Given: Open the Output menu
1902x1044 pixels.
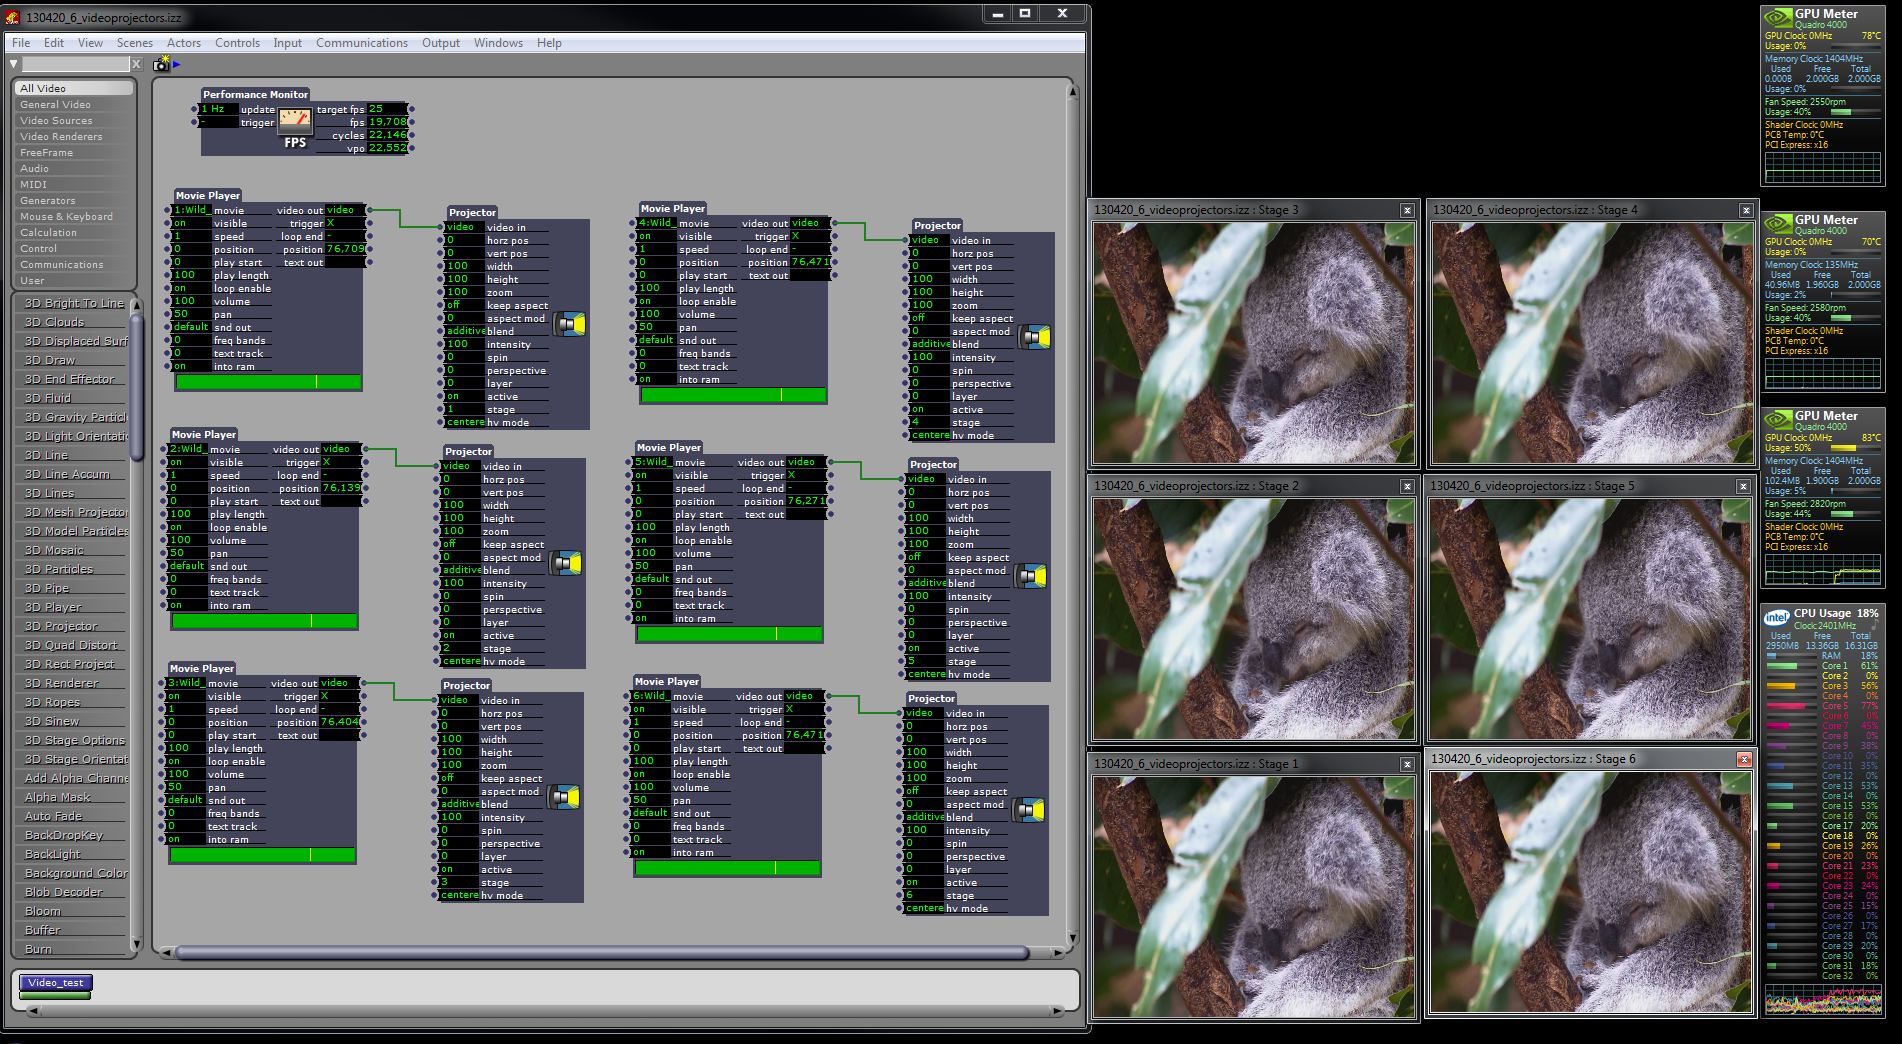Looking at the screenshot, I should (441, 43).
